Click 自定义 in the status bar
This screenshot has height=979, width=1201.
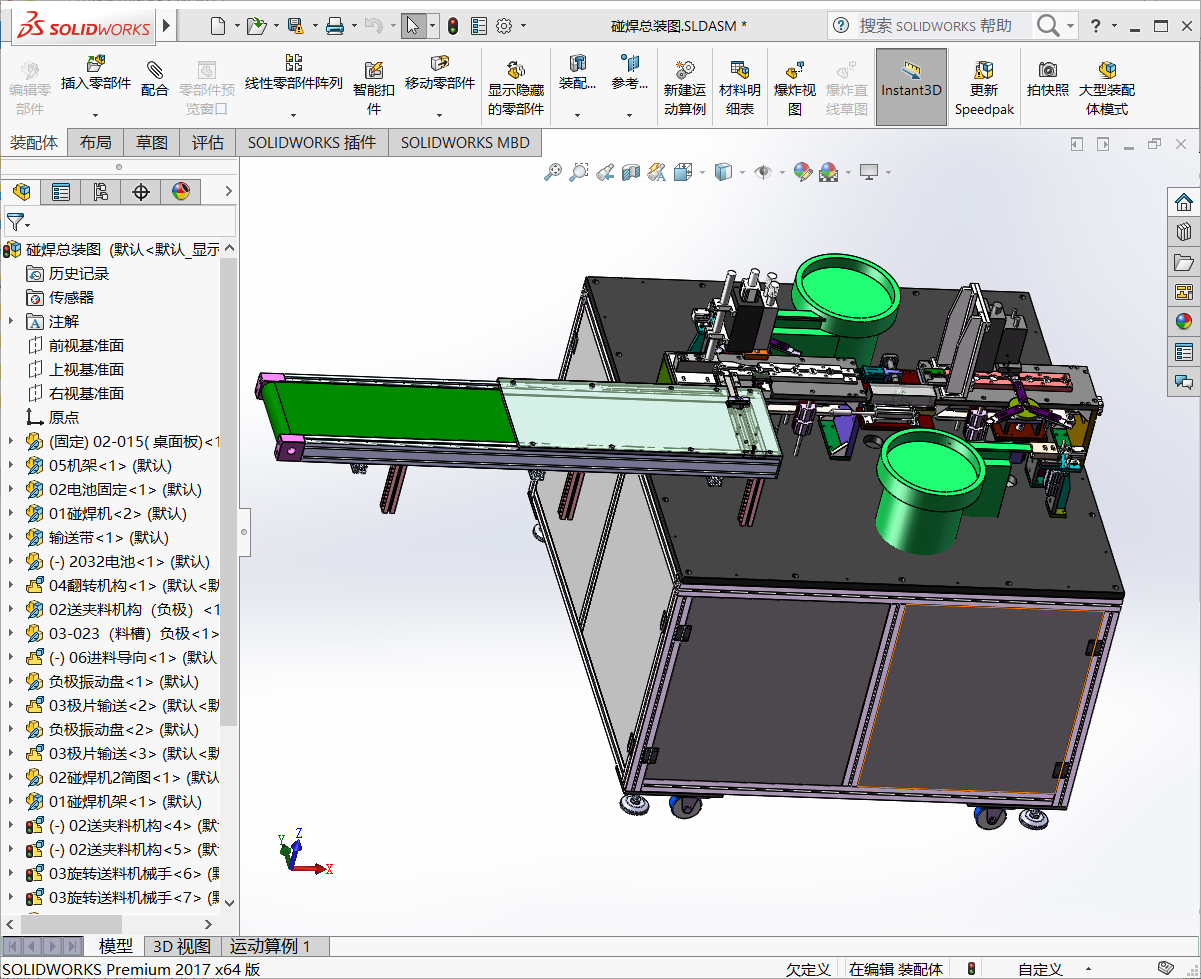(x=1040, y=969)
